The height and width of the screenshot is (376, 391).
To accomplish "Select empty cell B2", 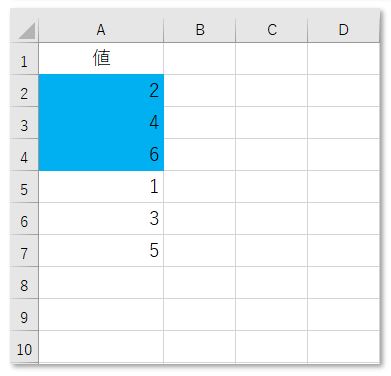I will coord(200,91).
